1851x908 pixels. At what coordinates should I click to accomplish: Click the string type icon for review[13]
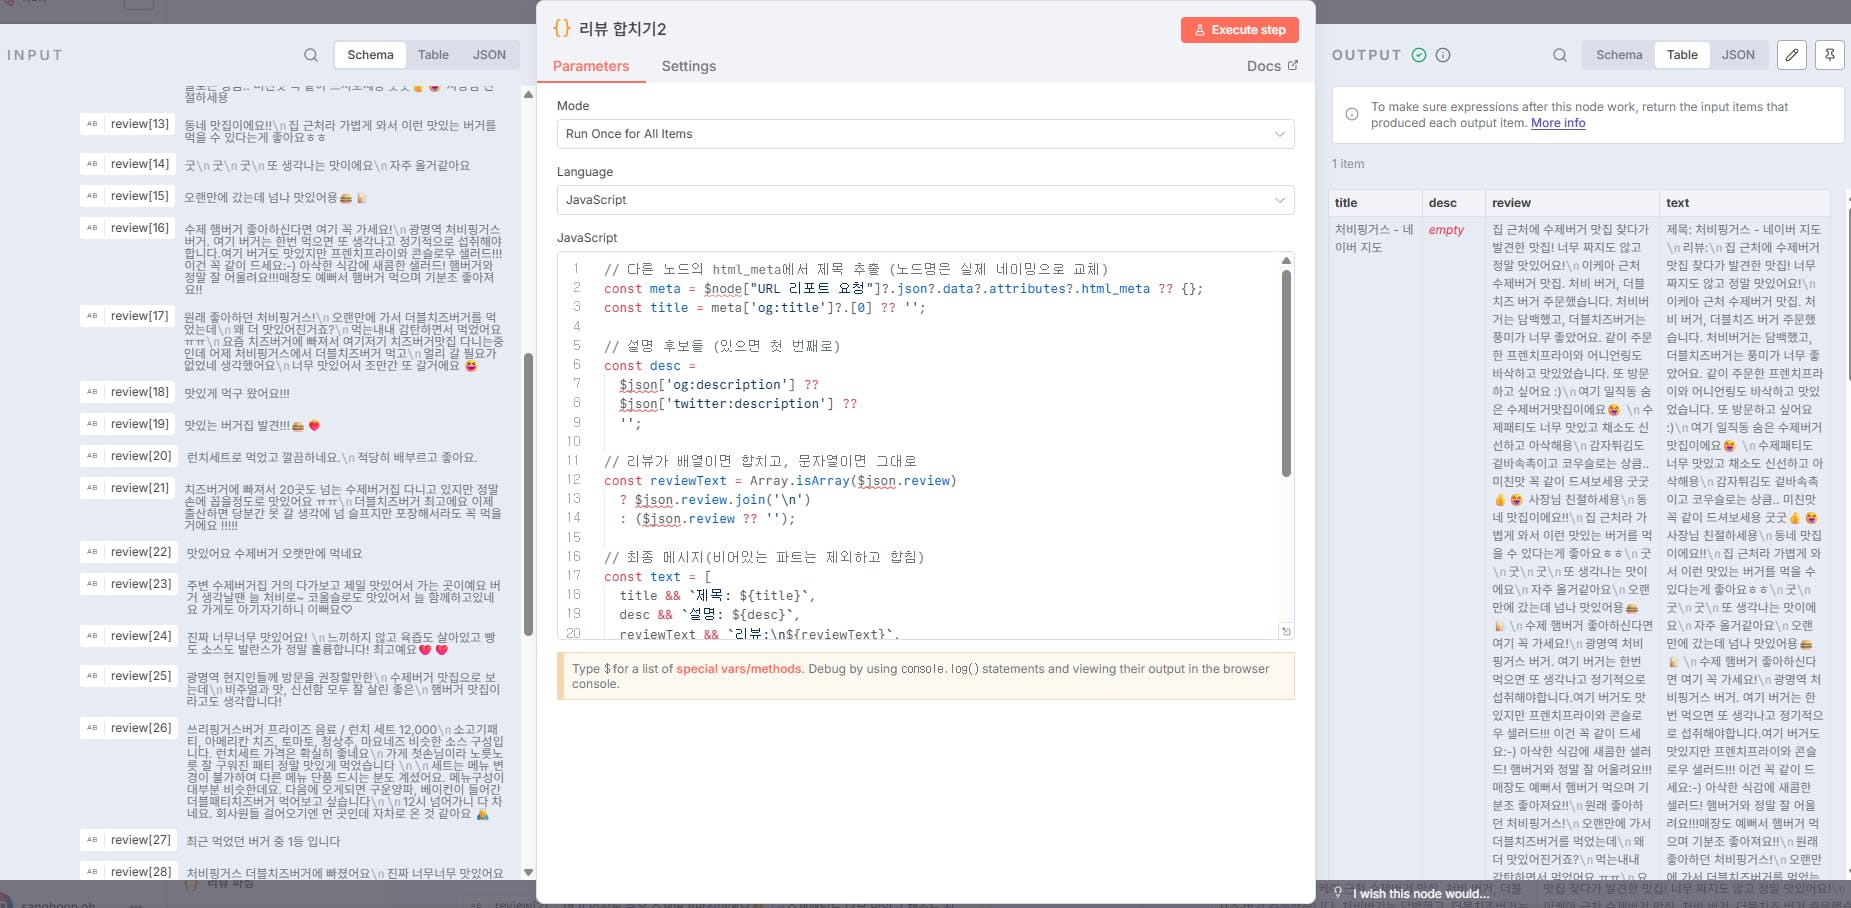(x=92, y=124)
